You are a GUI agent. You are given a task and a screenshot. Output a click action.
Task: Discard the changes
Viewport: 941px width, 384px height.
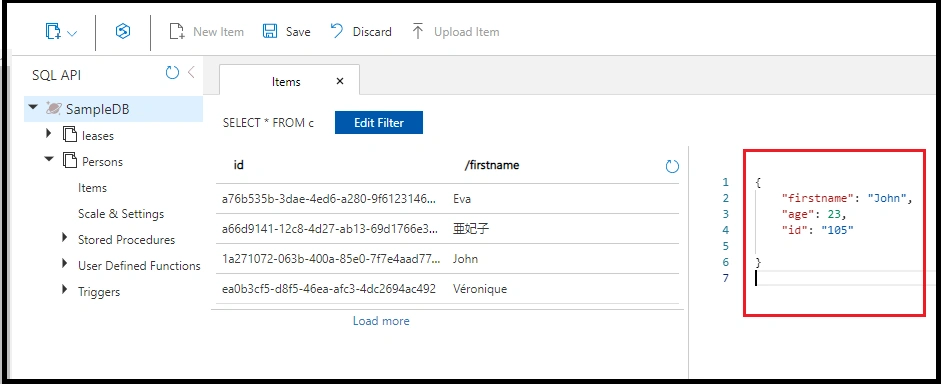pyautogui.click(x=361, y=32)
